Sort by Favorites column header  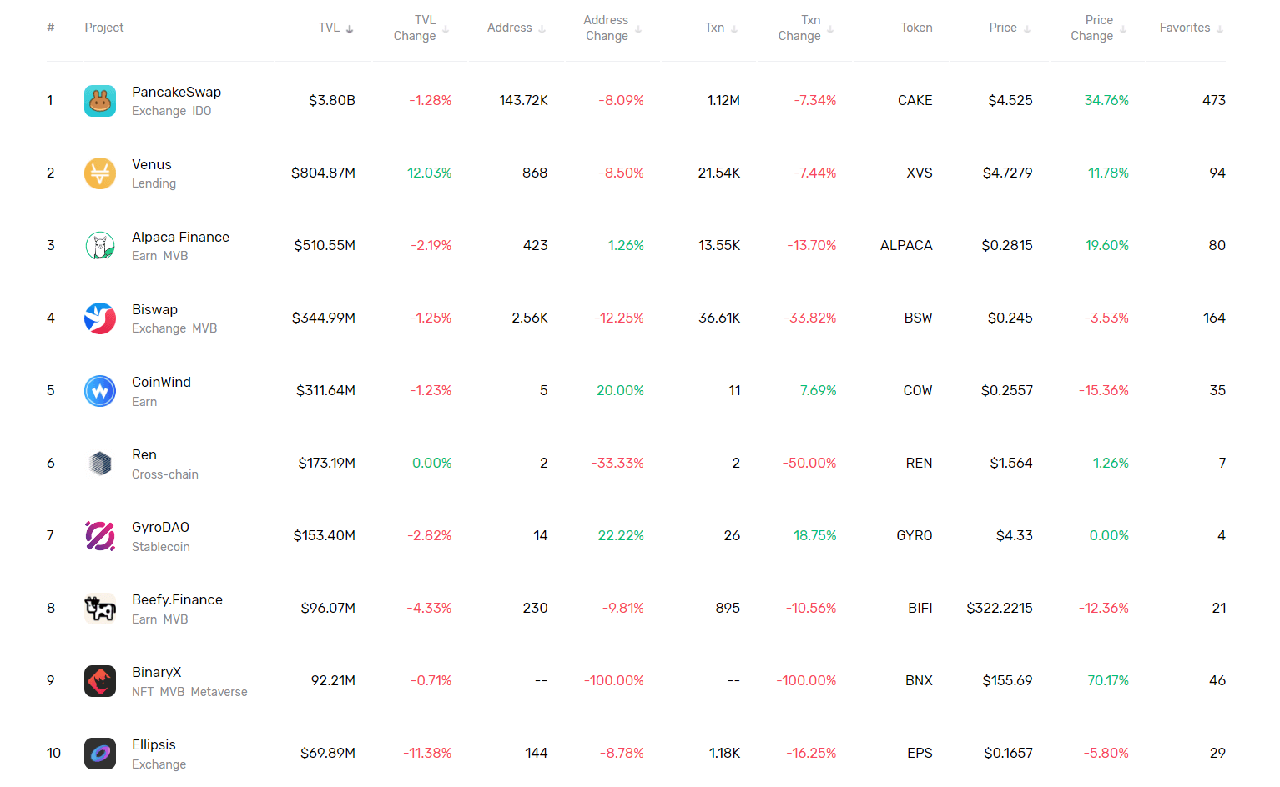1192,28
